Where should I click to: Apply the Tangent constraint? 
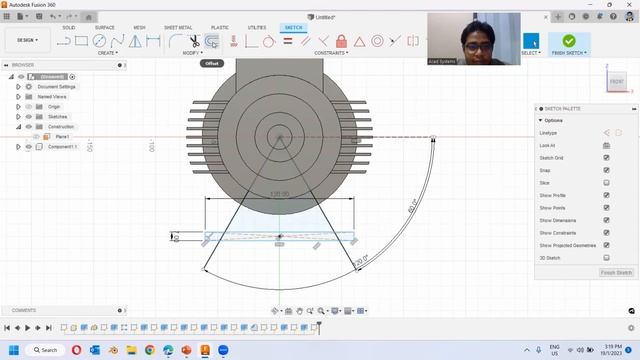269,41
